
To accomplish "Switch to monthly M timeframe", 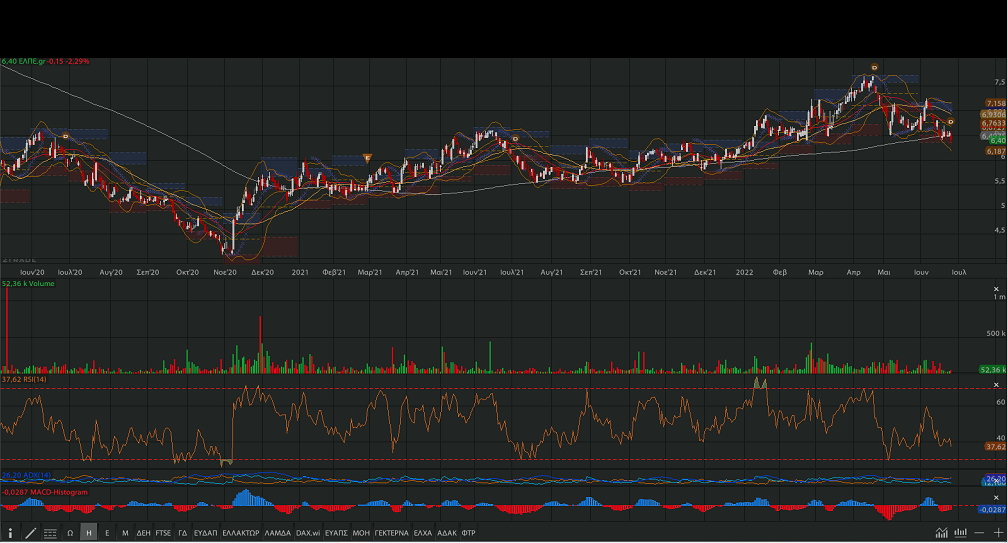I will (124, 533).
